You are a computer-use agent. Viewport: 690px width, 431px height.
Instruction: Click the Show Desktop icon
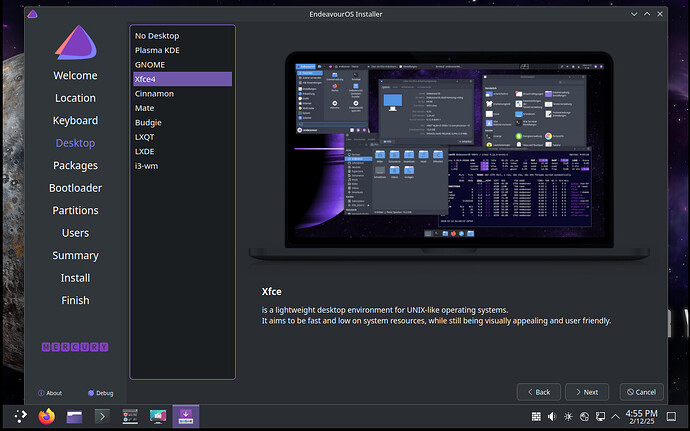point(672,416)
